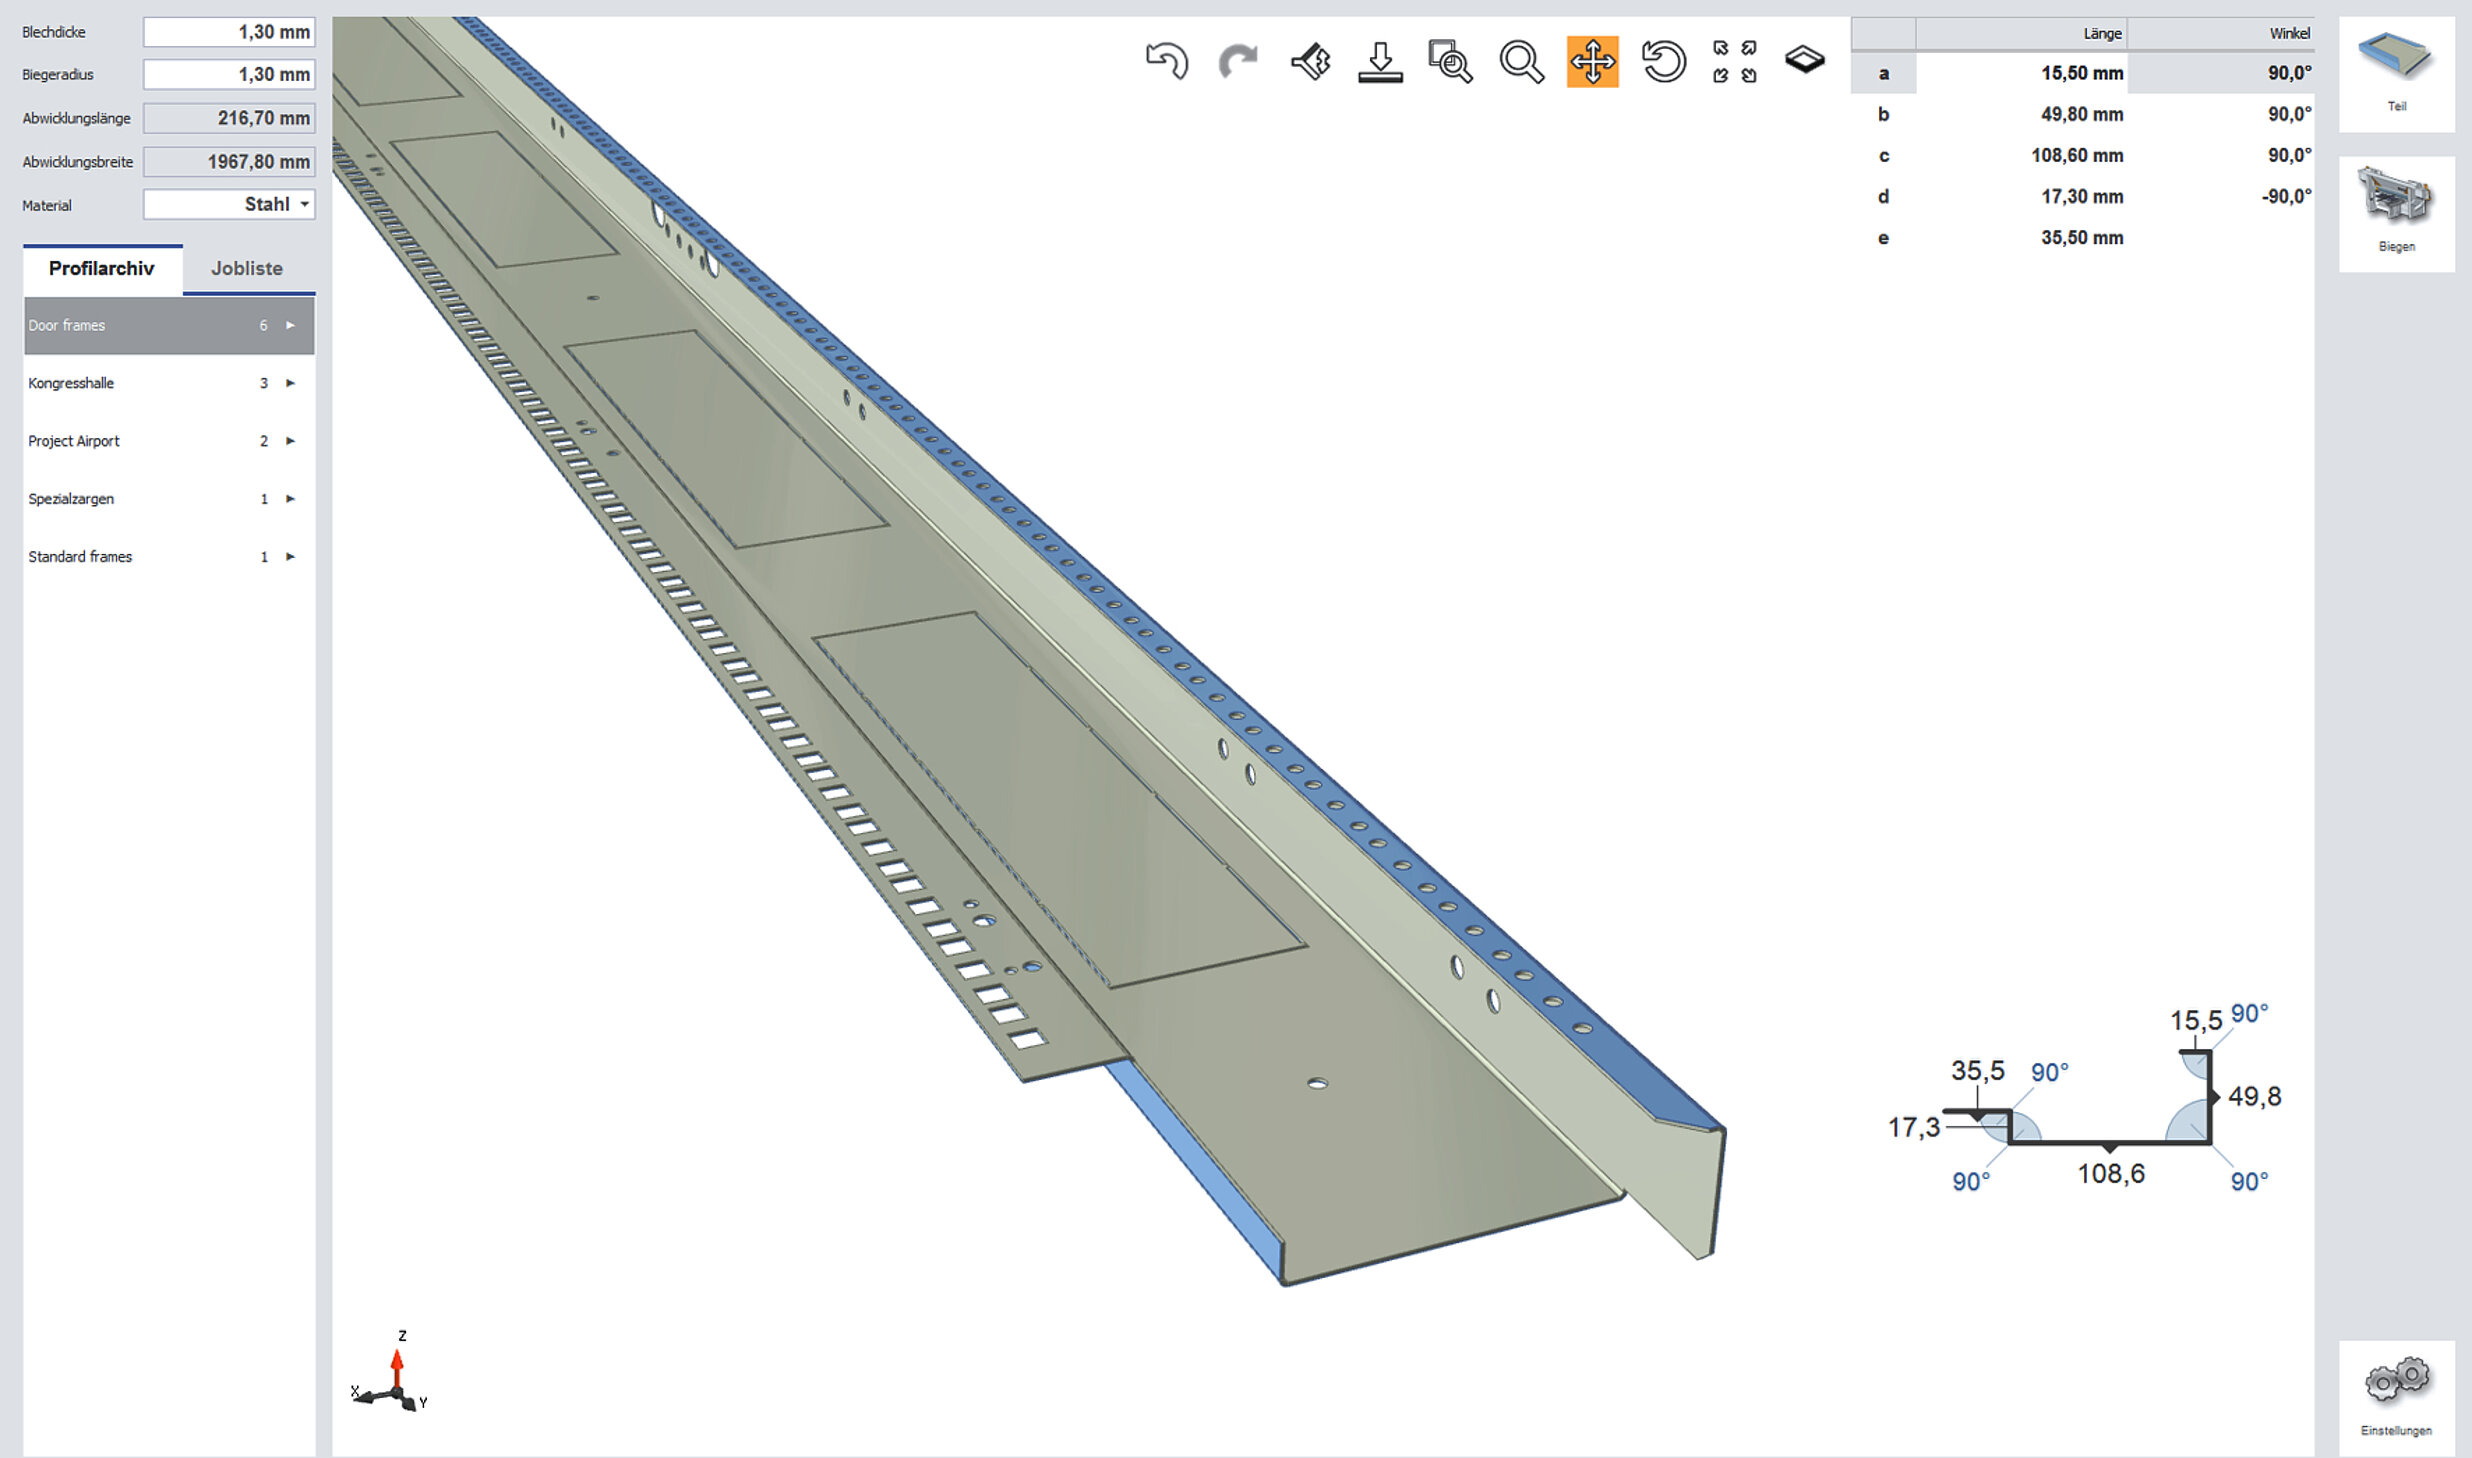Select the Profilarchiv tab
Image resolution: width=2472 pixels, height=1458 pixels.
pyautogui.click(x=101, y=269)
